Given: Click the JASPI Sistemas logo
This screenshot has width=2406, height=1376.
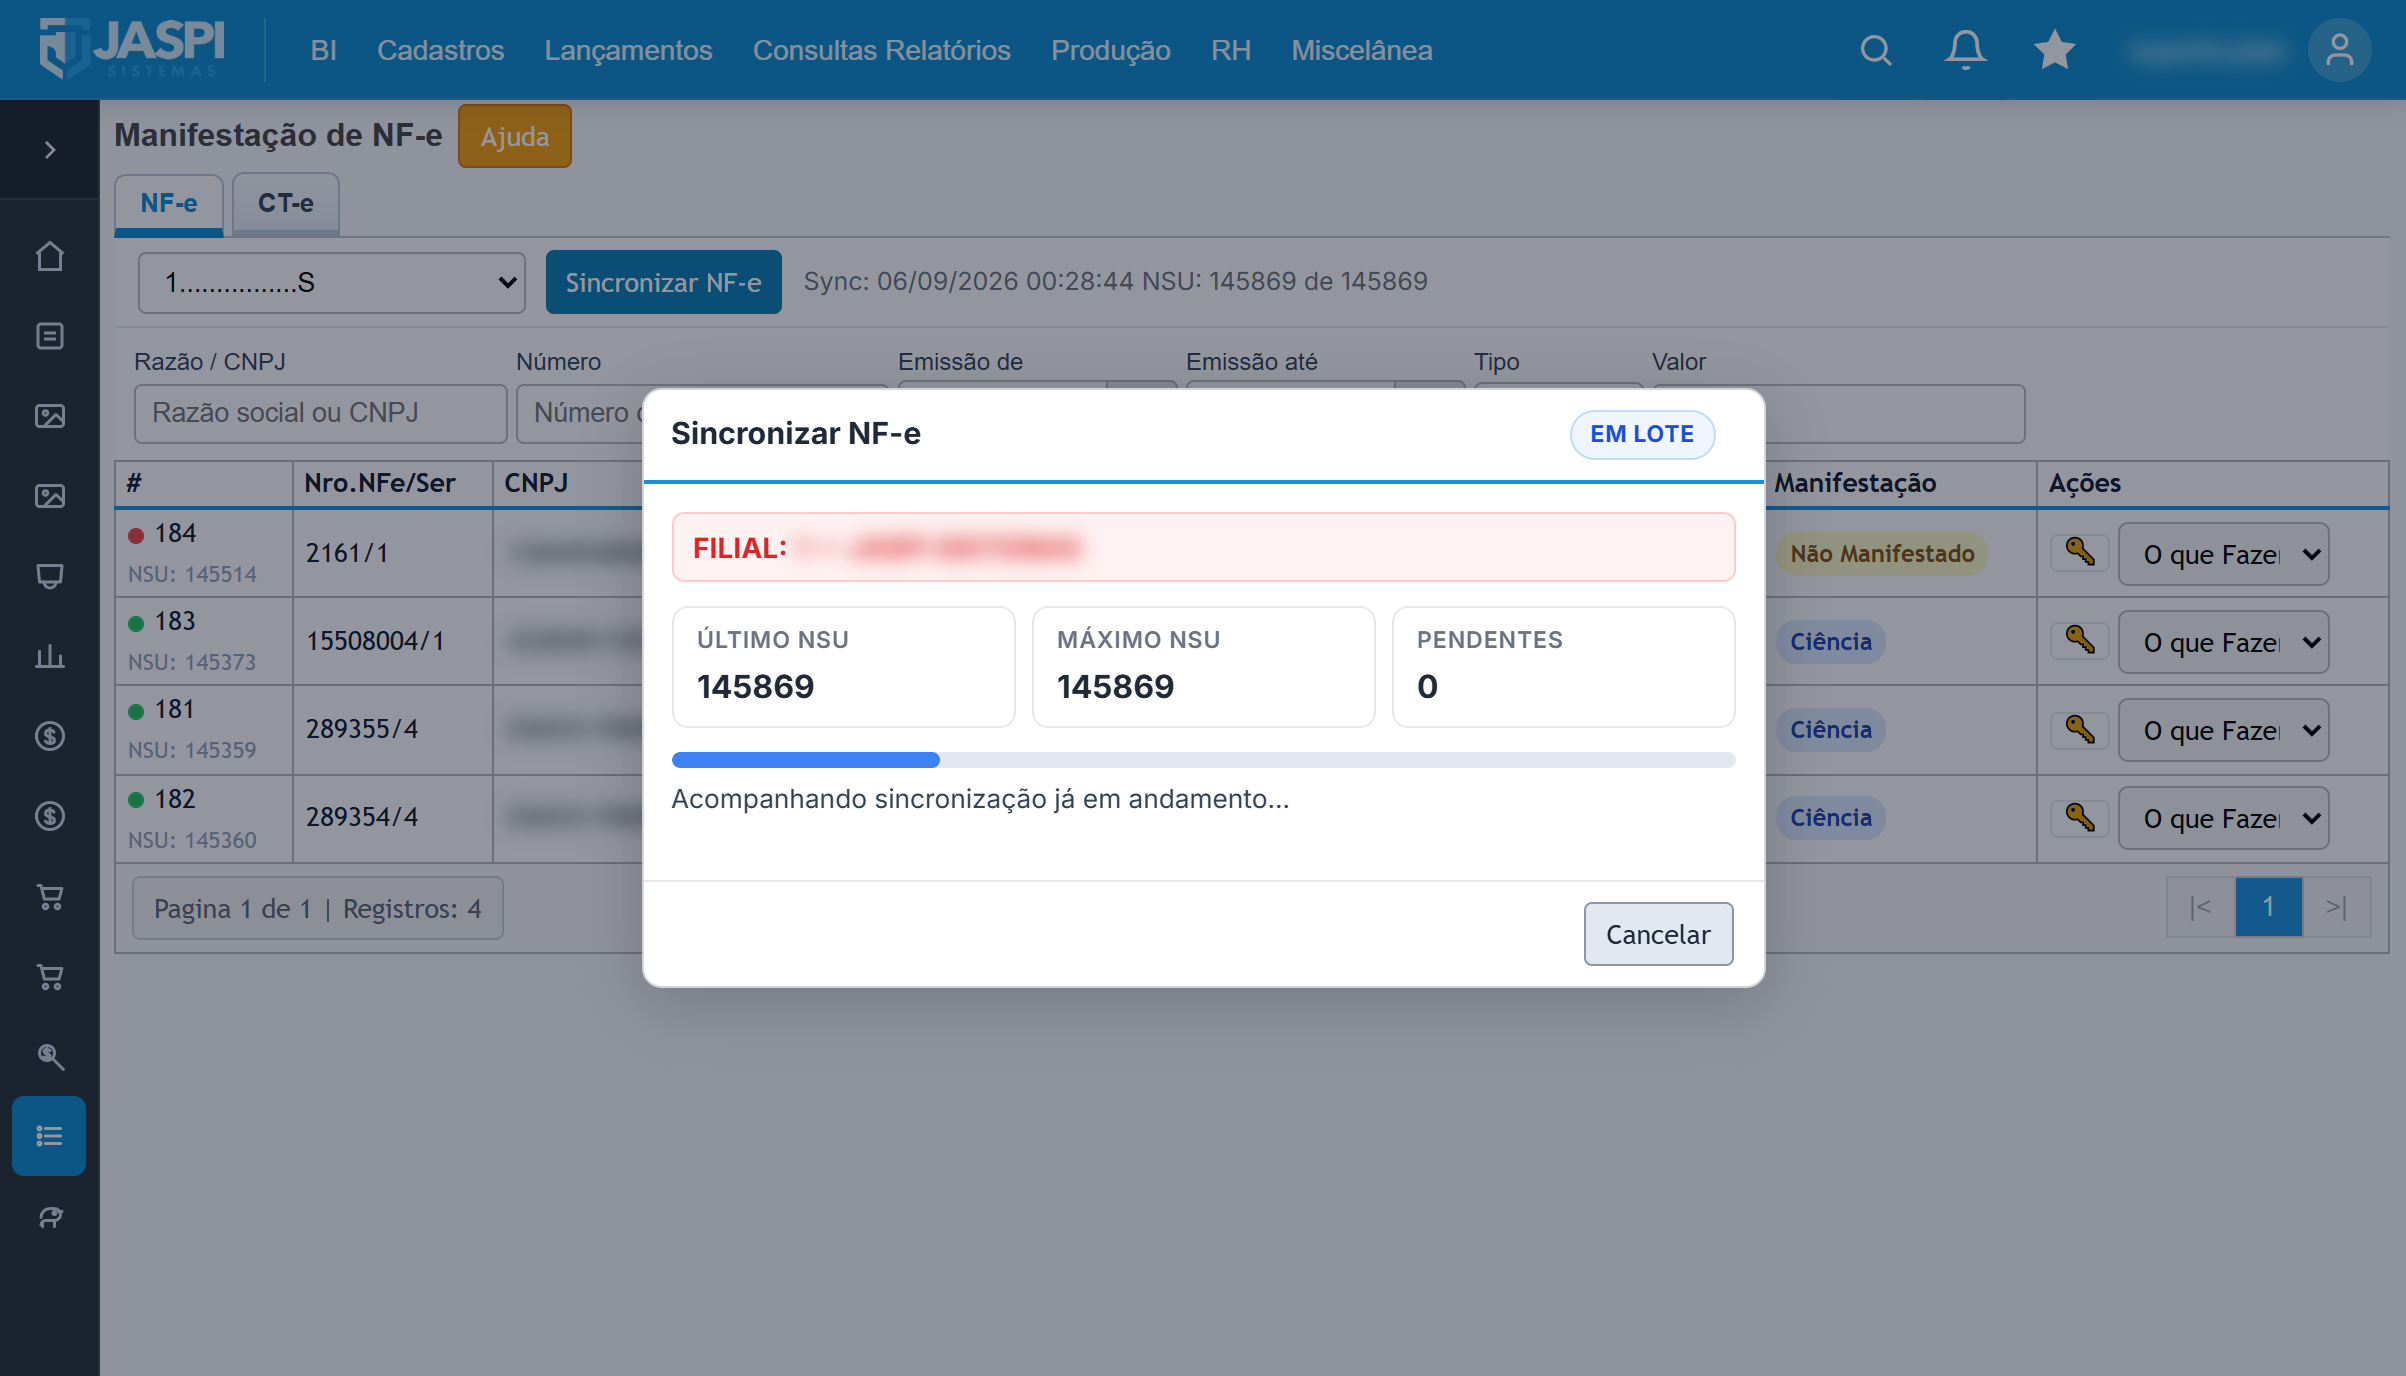Looking at the screenshot, I should (131, 48).
